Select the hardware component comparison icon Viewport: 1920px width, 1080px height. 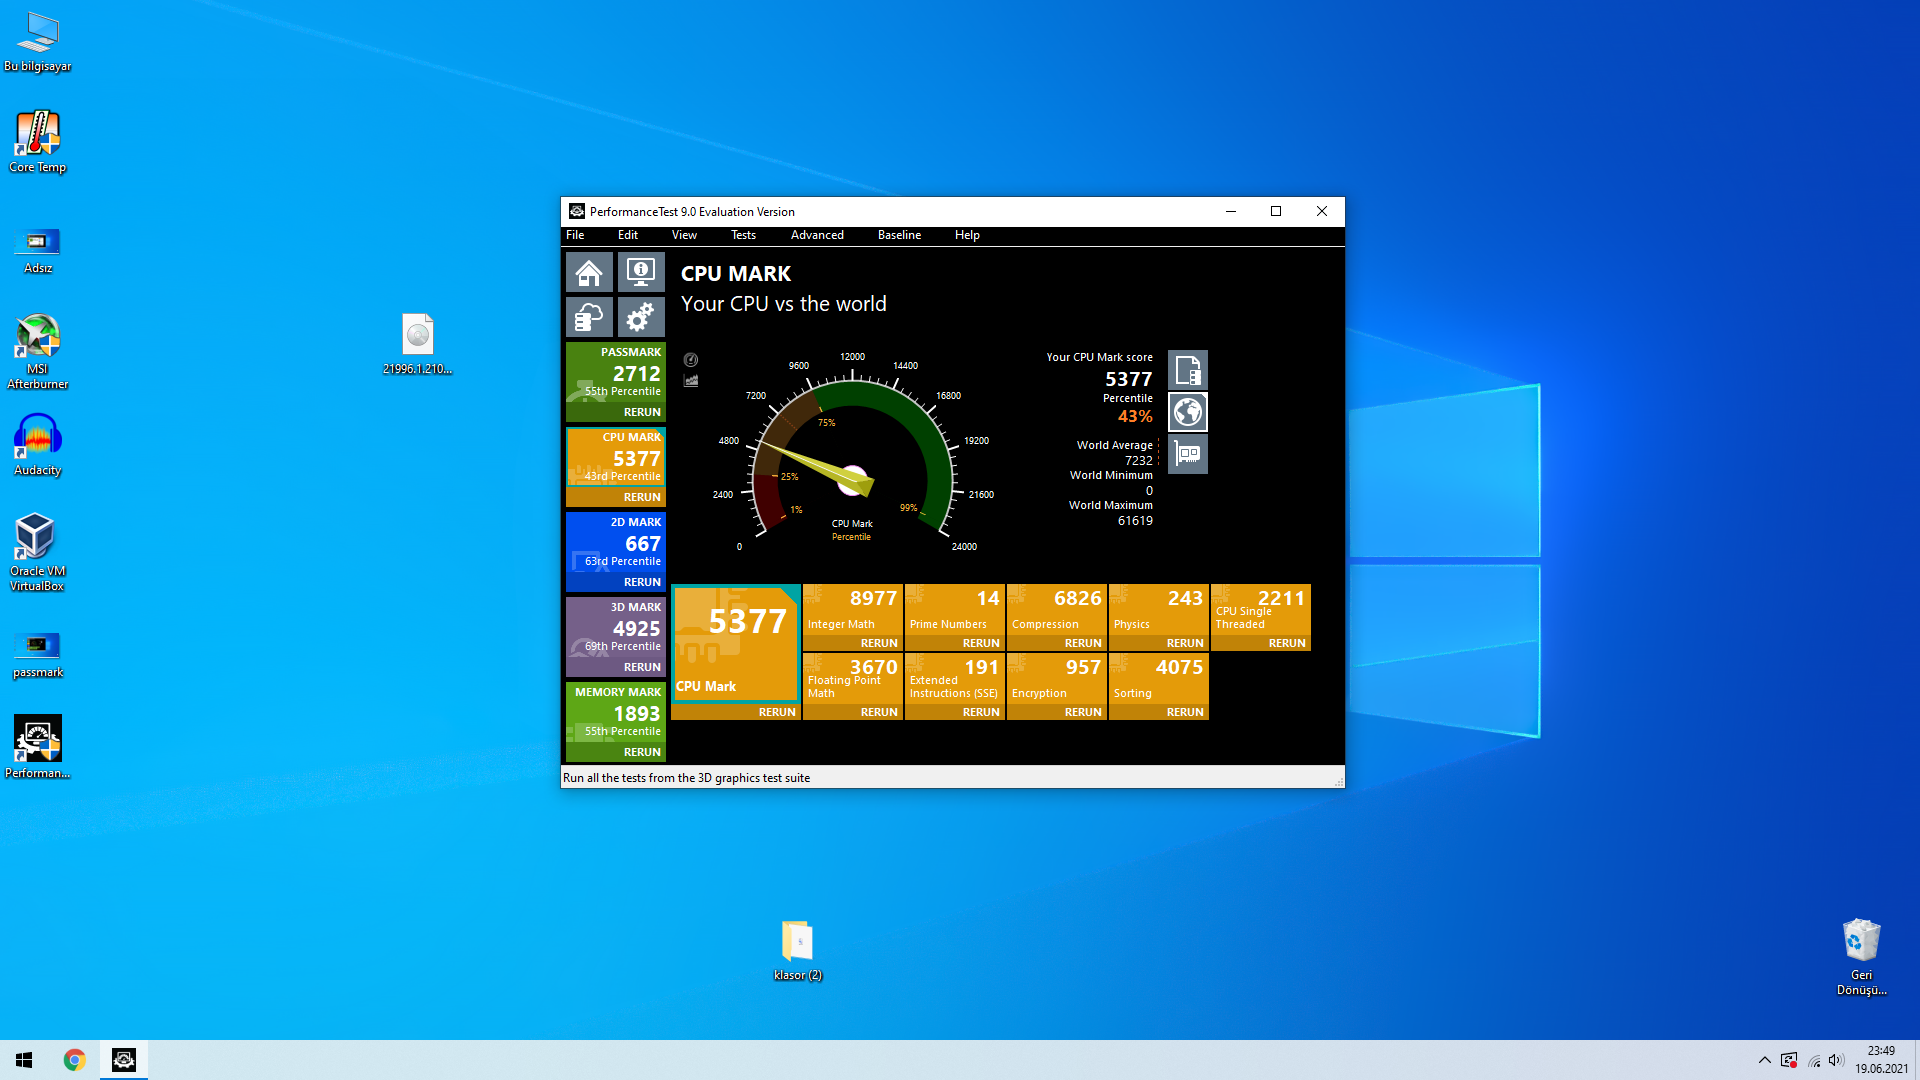(x=1188, y=454)
